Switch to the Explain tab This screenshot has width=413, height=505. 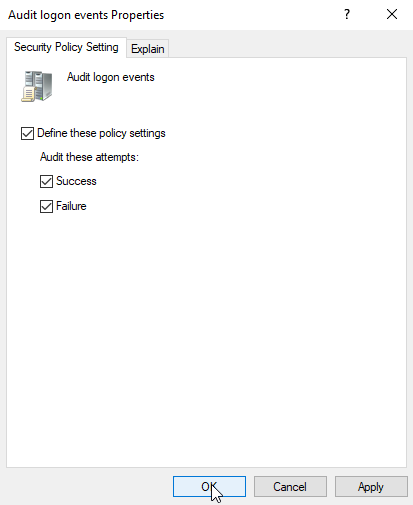pyautogui.click(x=147, y=49)
